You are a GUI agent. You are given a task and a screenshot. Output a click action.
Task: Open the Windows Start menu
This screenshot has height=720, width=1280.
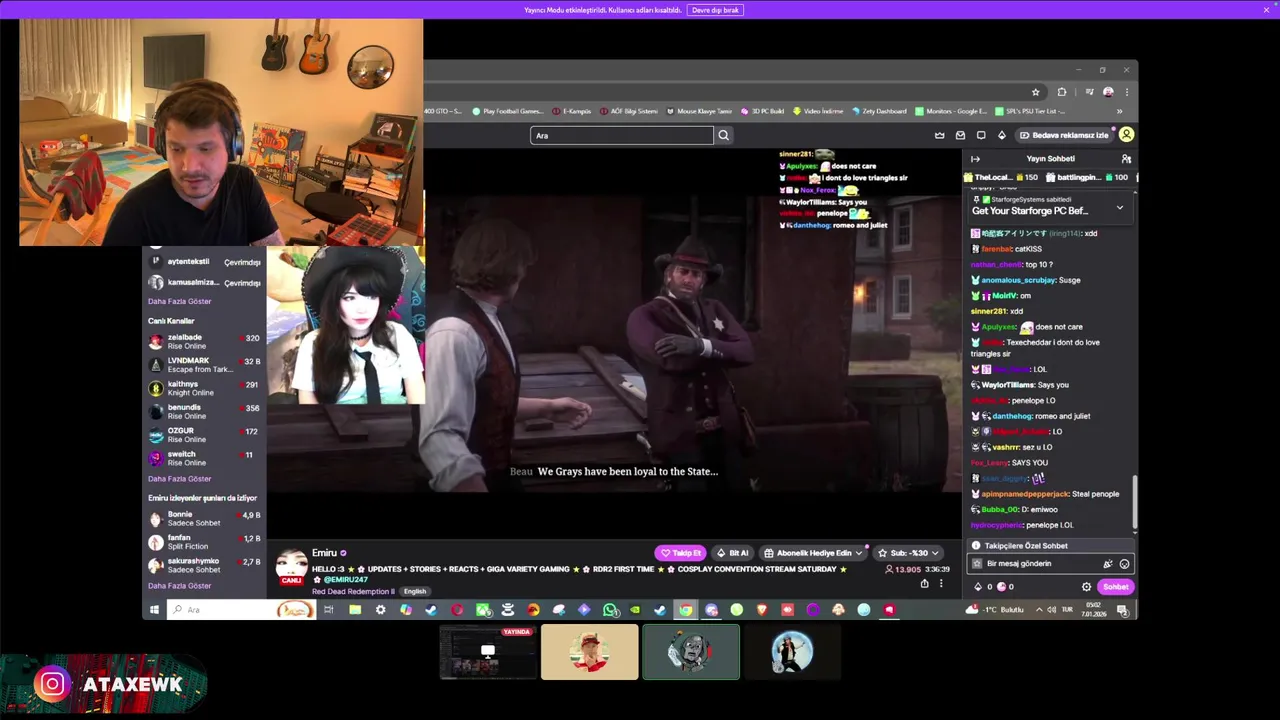tap(154, 610)
